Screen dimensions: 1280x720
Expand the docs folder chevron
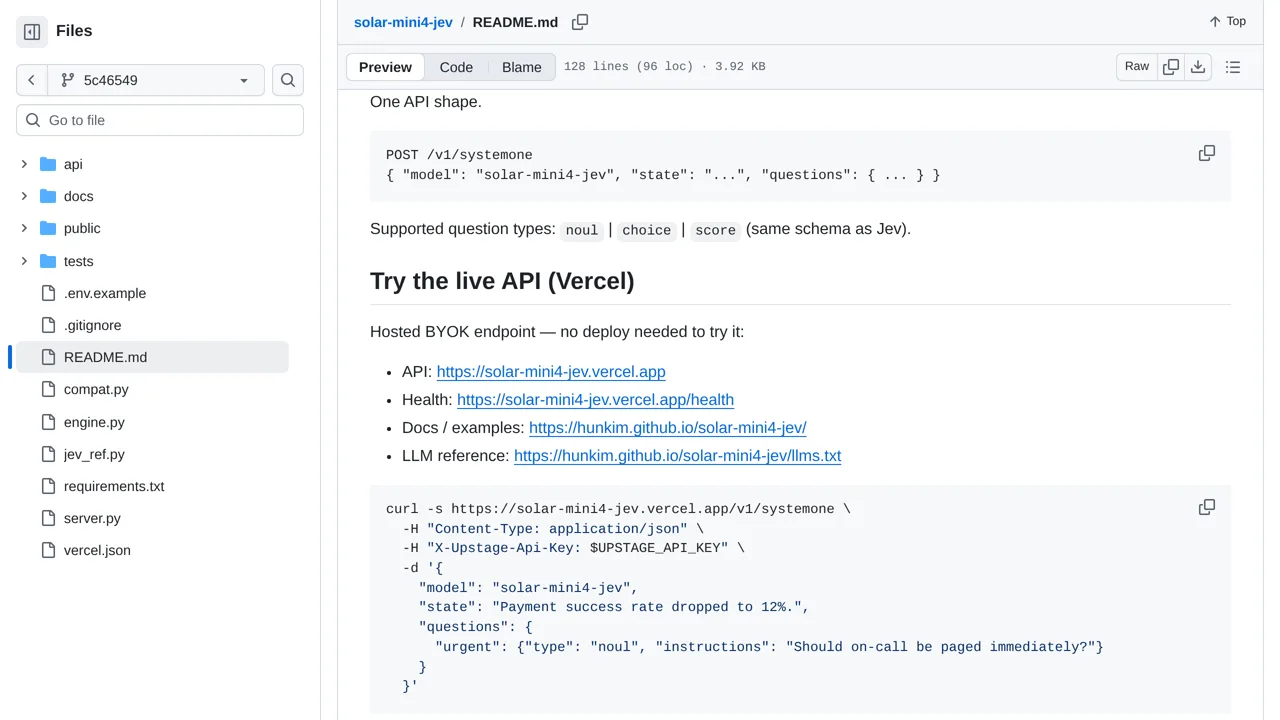(x=24, y=196)
